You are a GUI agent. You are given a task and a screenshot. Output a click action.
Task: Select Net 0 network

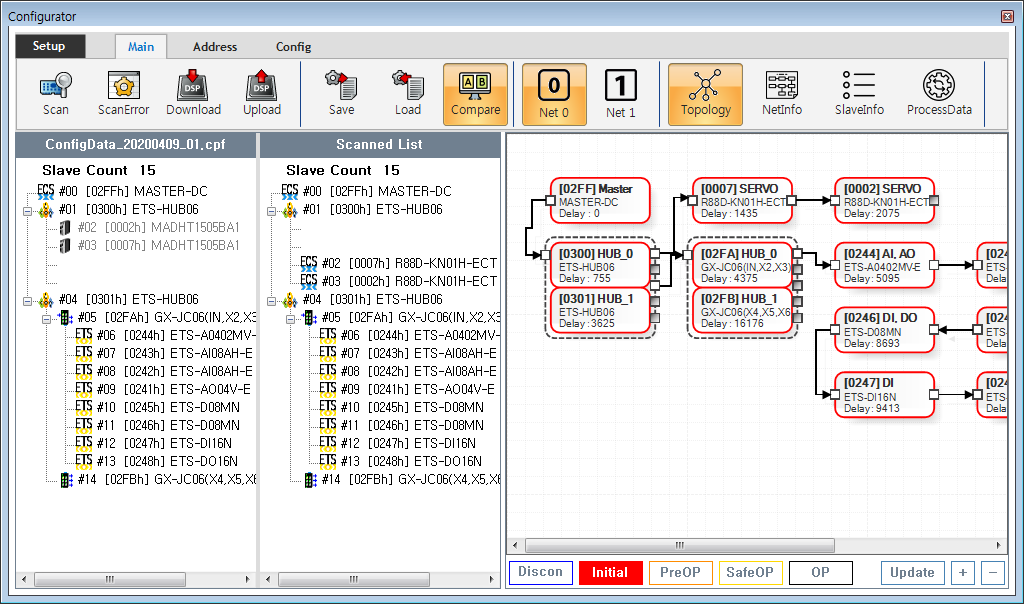[554, 93]
